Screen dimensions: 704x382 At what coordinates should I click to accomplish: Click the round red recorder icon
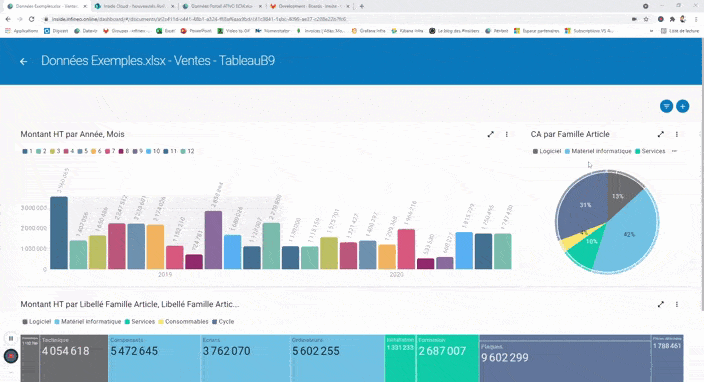[x=11, y=356]
